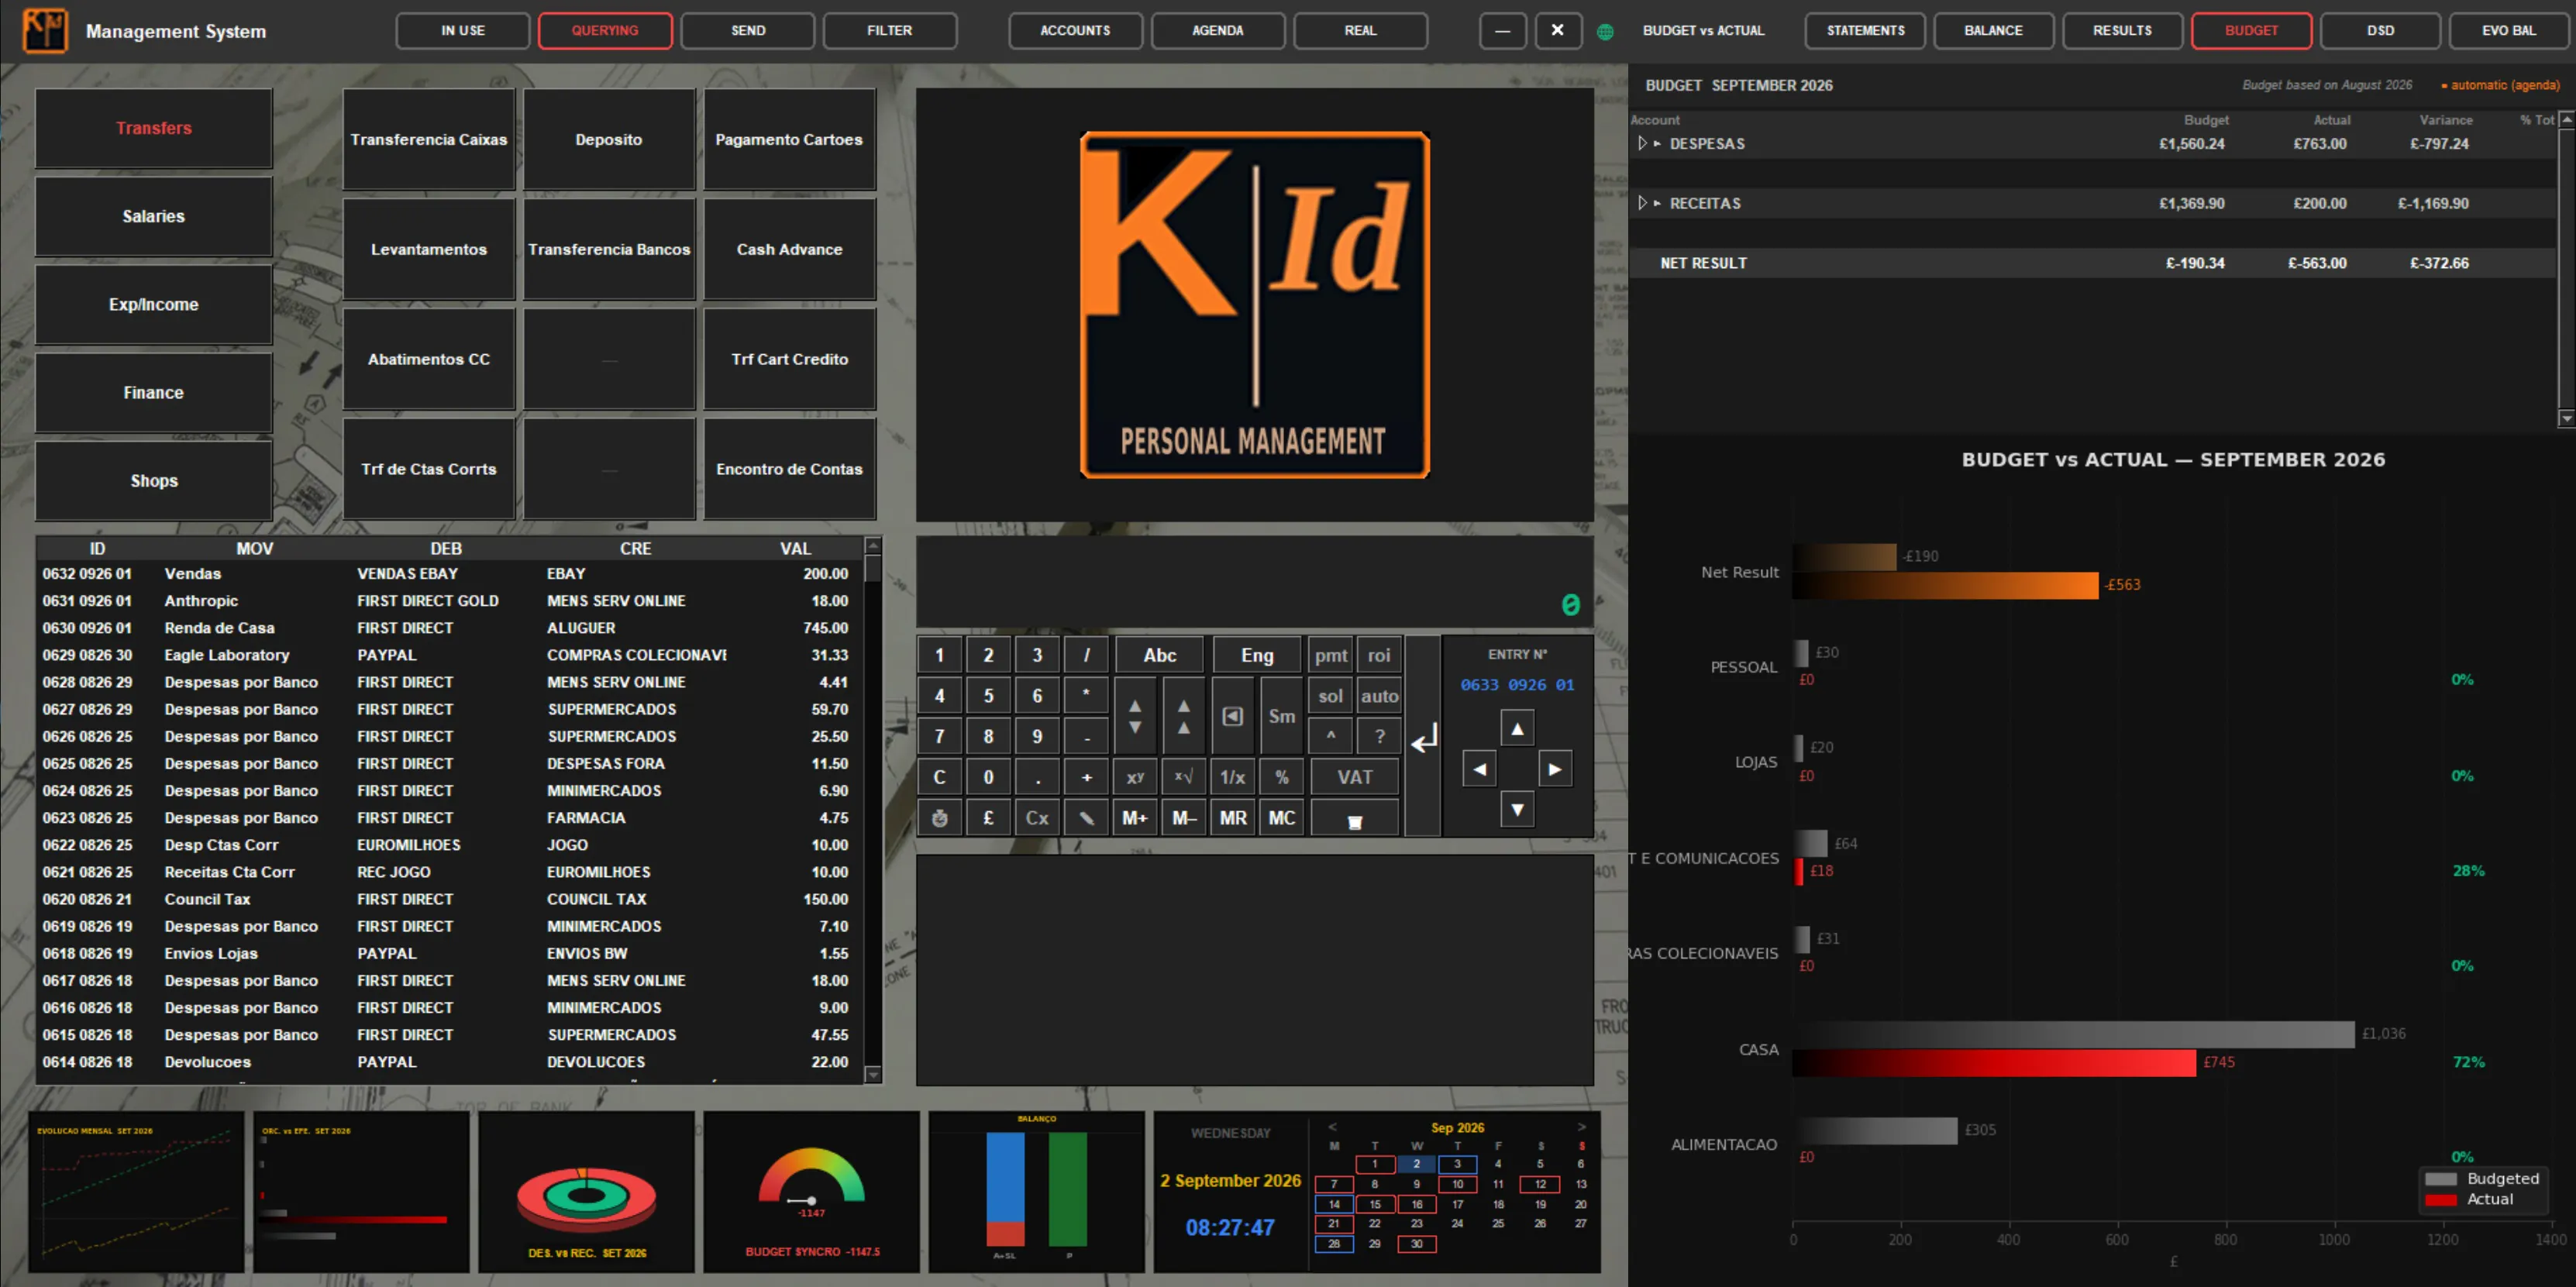Image resolution: width=2576 pixels, height=1287 pixels.
Task: Click the Transferencia Caixas button
Action: pos(429,139)
